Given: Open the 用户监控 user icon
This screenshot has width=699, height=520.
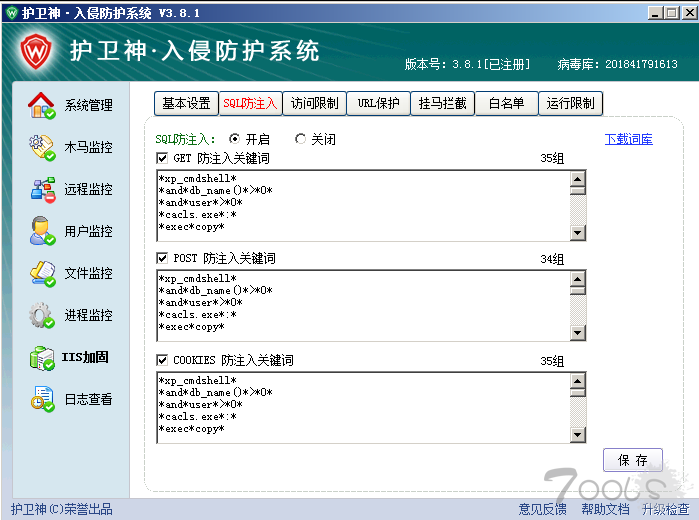Looking at the screenshot, I should click(x=42, y=231).
